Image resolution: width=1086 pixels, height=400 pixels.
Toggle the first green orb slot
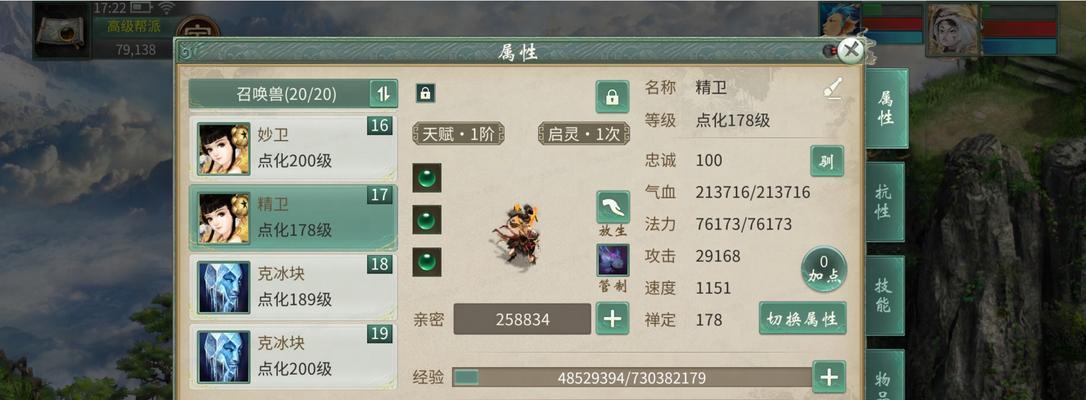[427, 178]
